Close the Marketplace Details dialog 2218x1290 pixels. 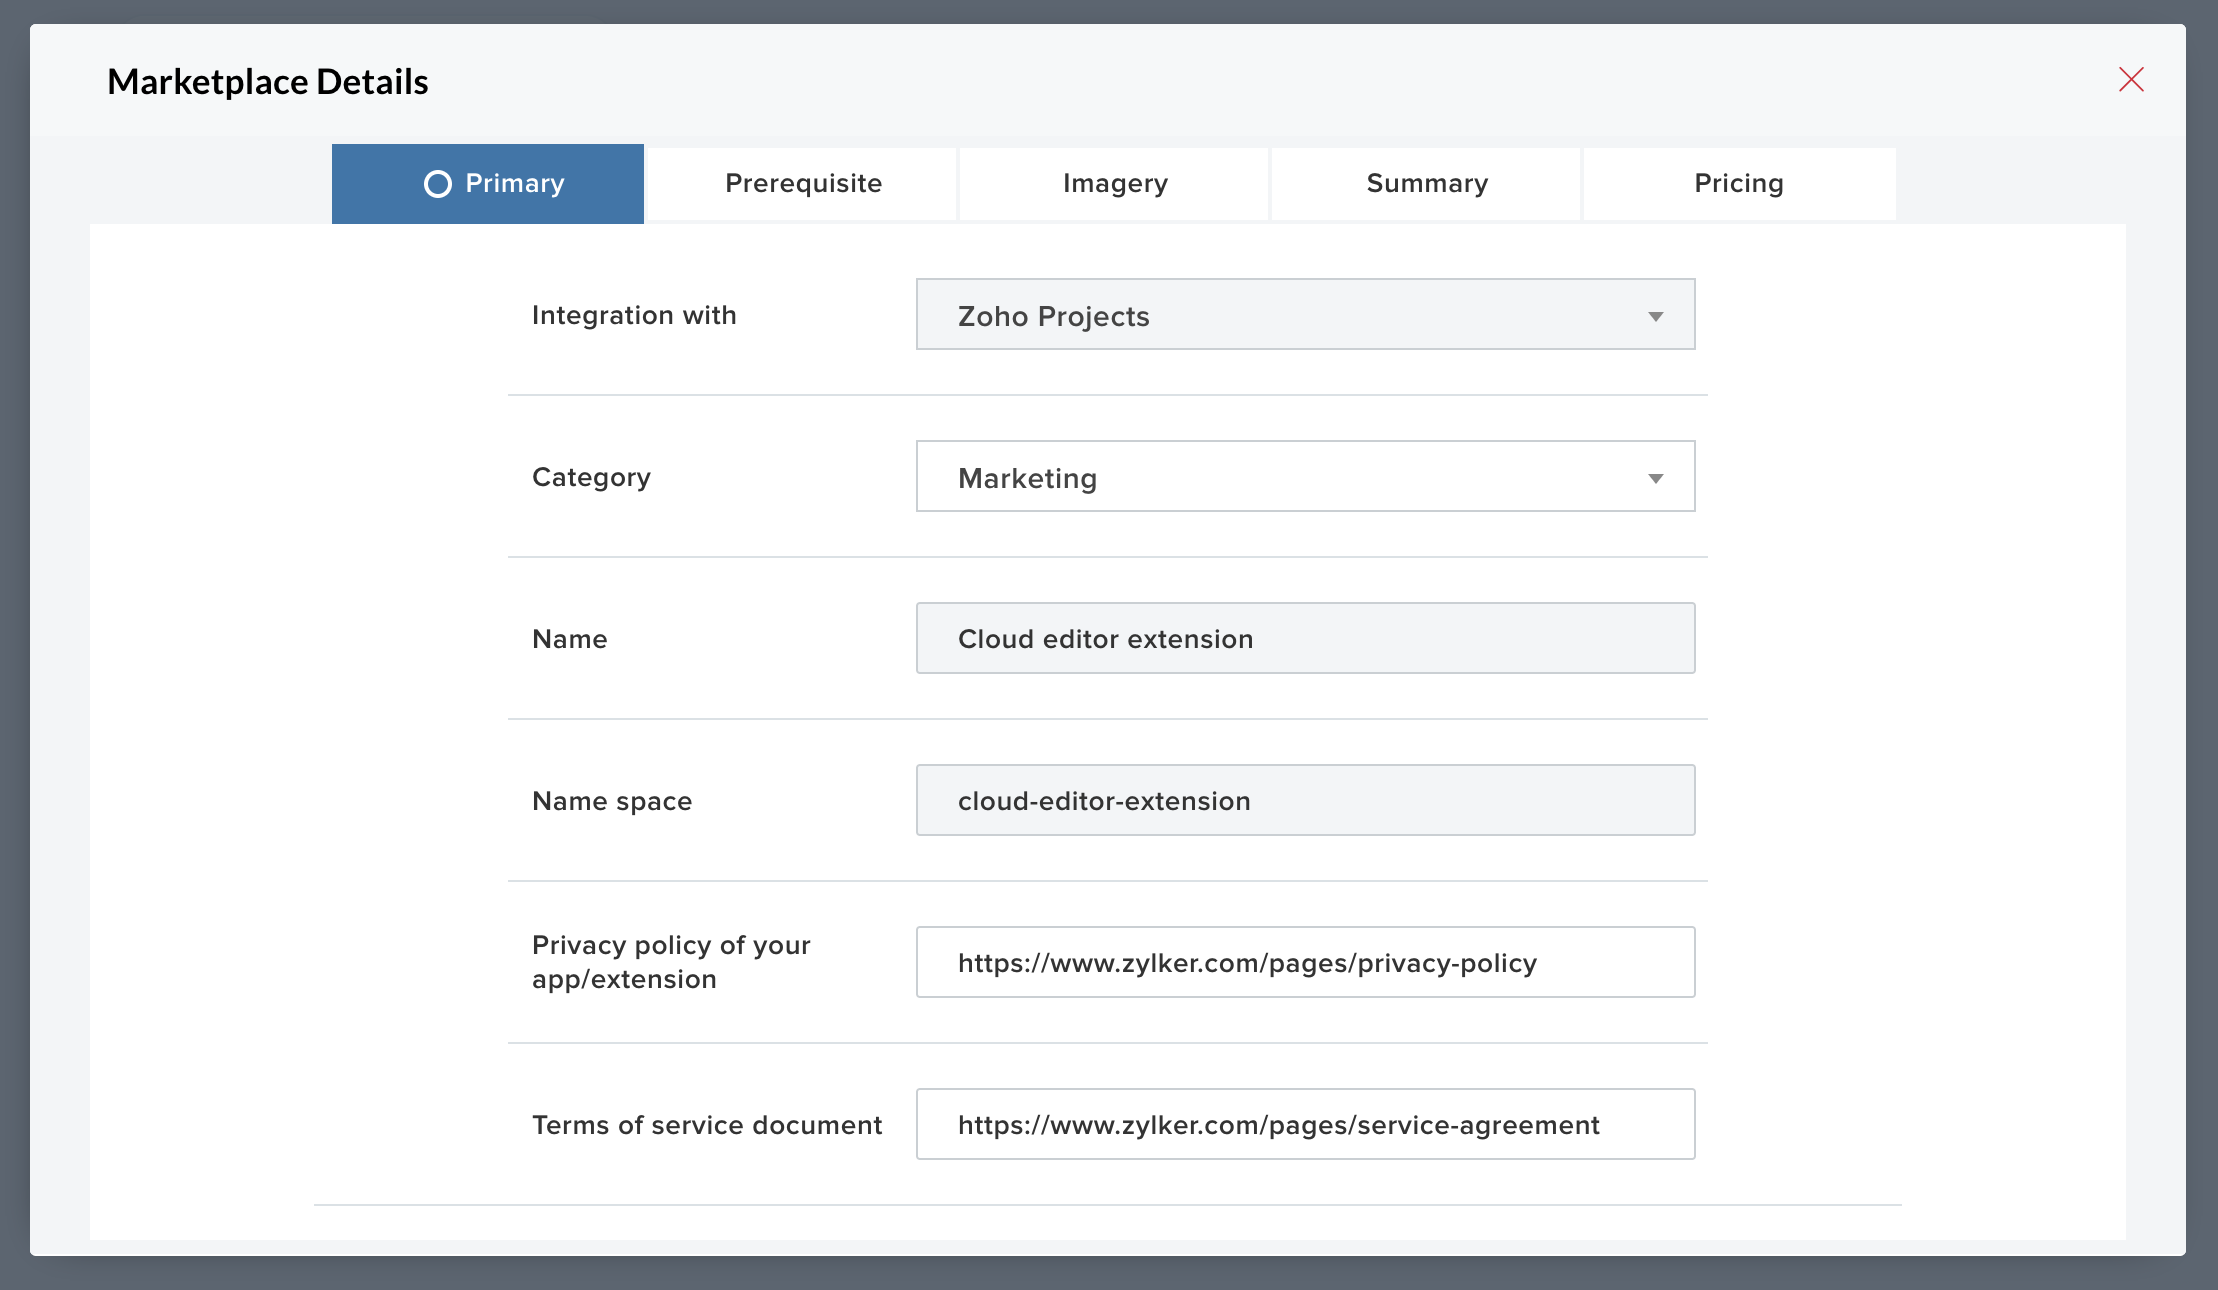2131,80
